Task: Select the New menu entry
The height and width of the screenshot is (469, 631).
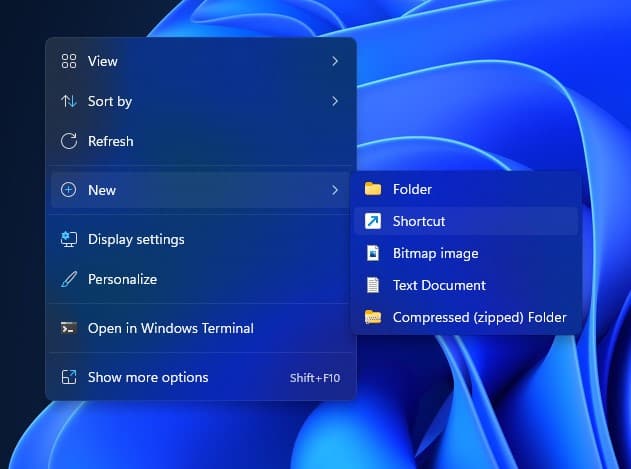Action: tap(200, 190)
